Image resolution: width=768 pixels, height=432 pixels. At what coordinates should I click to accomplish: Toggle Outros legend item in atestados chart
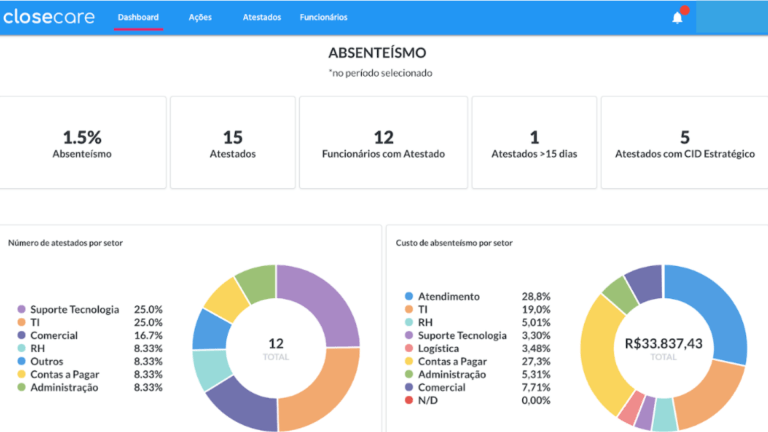46,361
